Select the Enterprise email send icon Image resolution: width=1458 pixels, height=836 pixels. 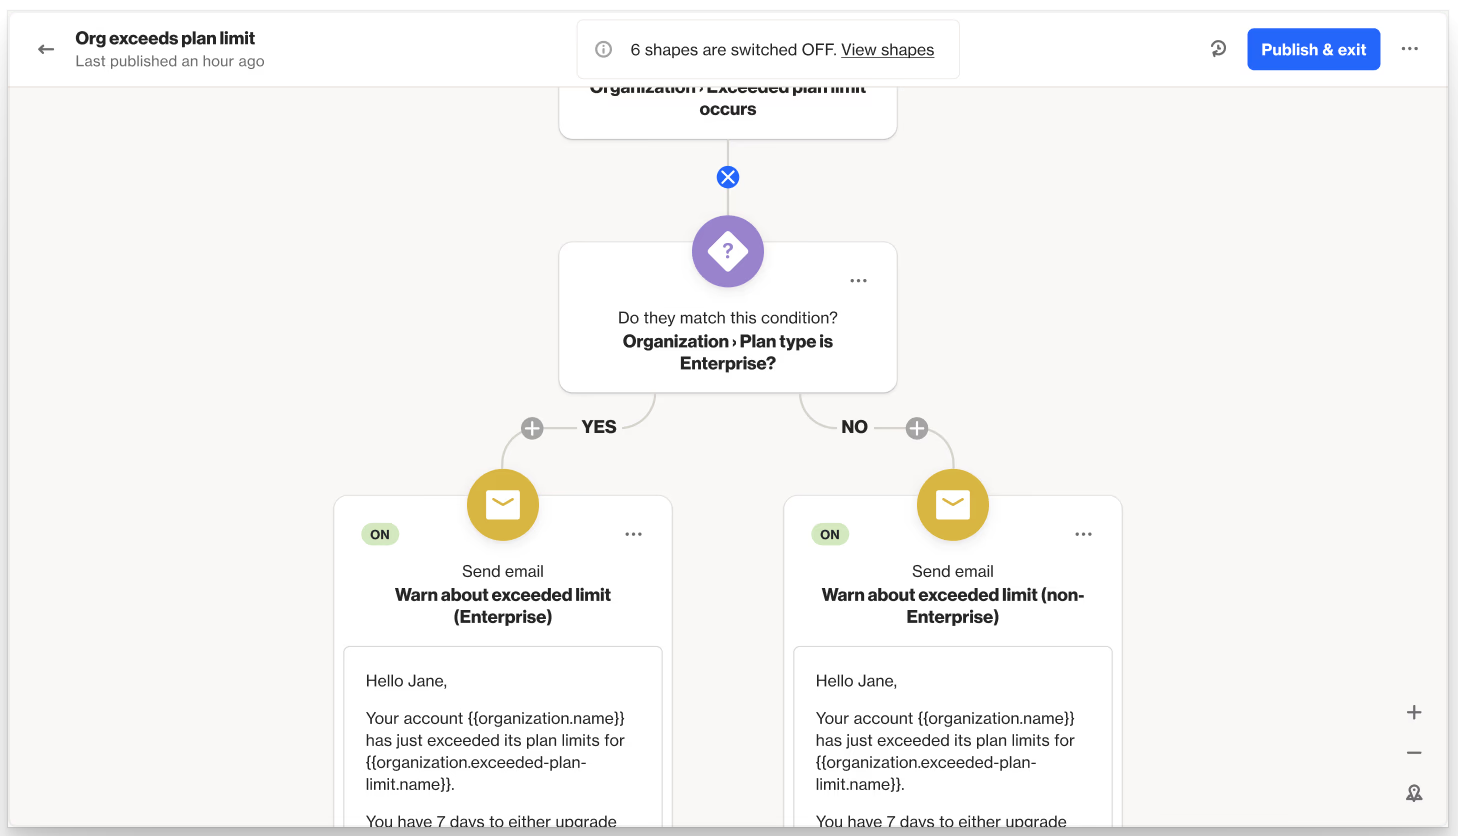(502, 505)
